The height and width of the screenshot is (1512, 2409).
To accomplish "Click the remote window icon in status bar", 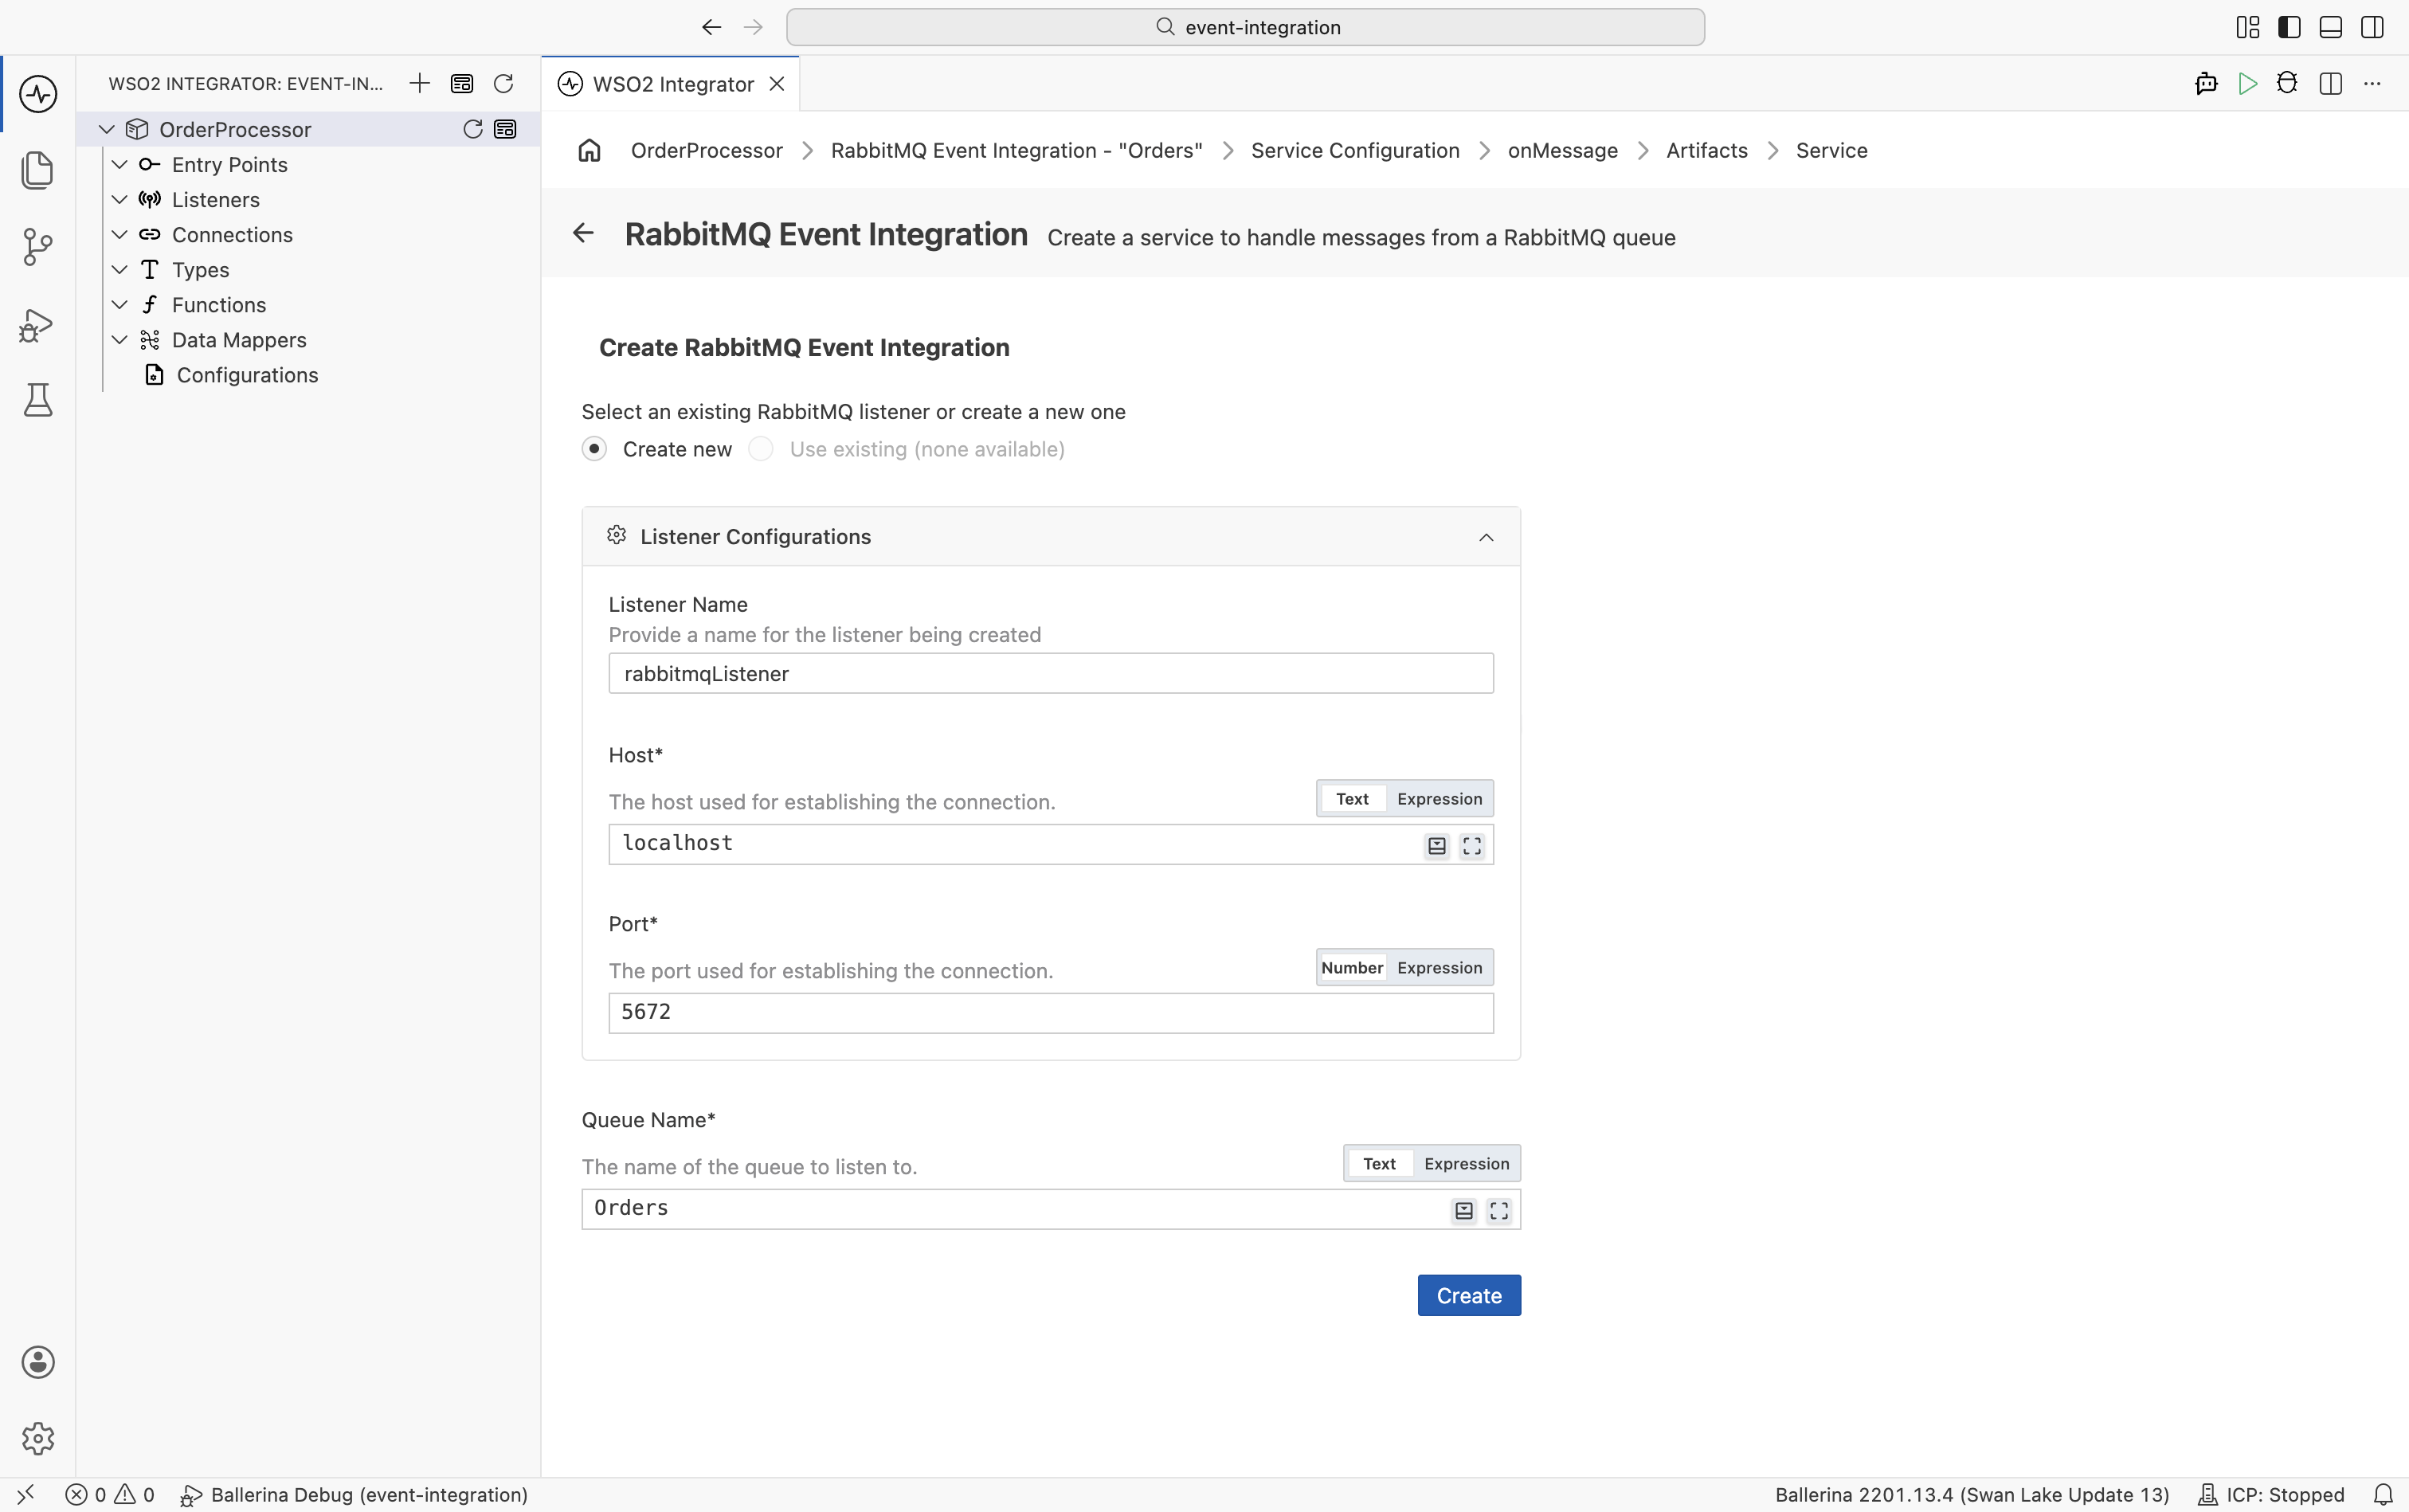I will (26, 1495).
